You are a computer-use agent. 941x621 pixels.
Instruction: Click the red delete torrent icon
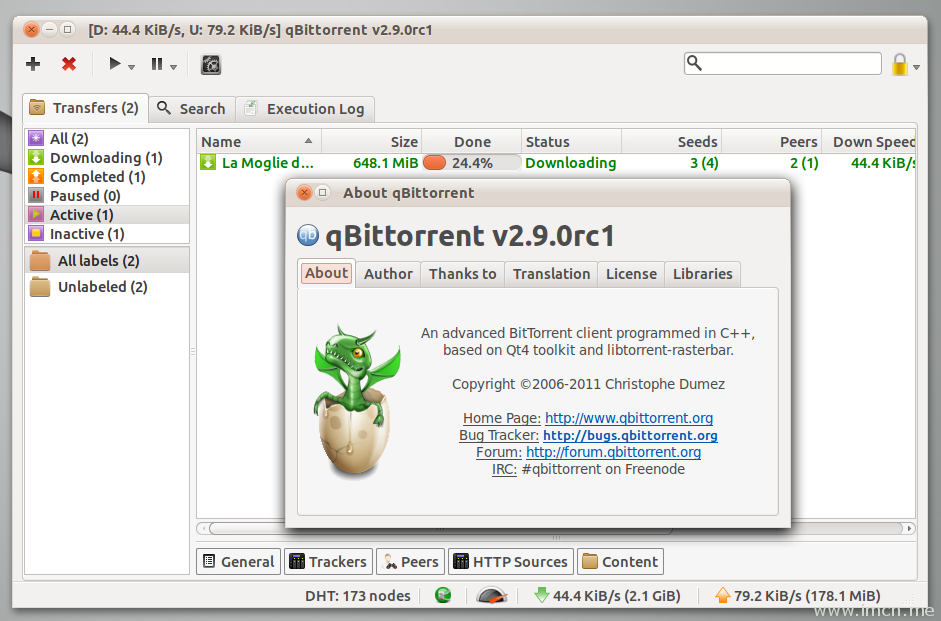(x=69, y=64)
